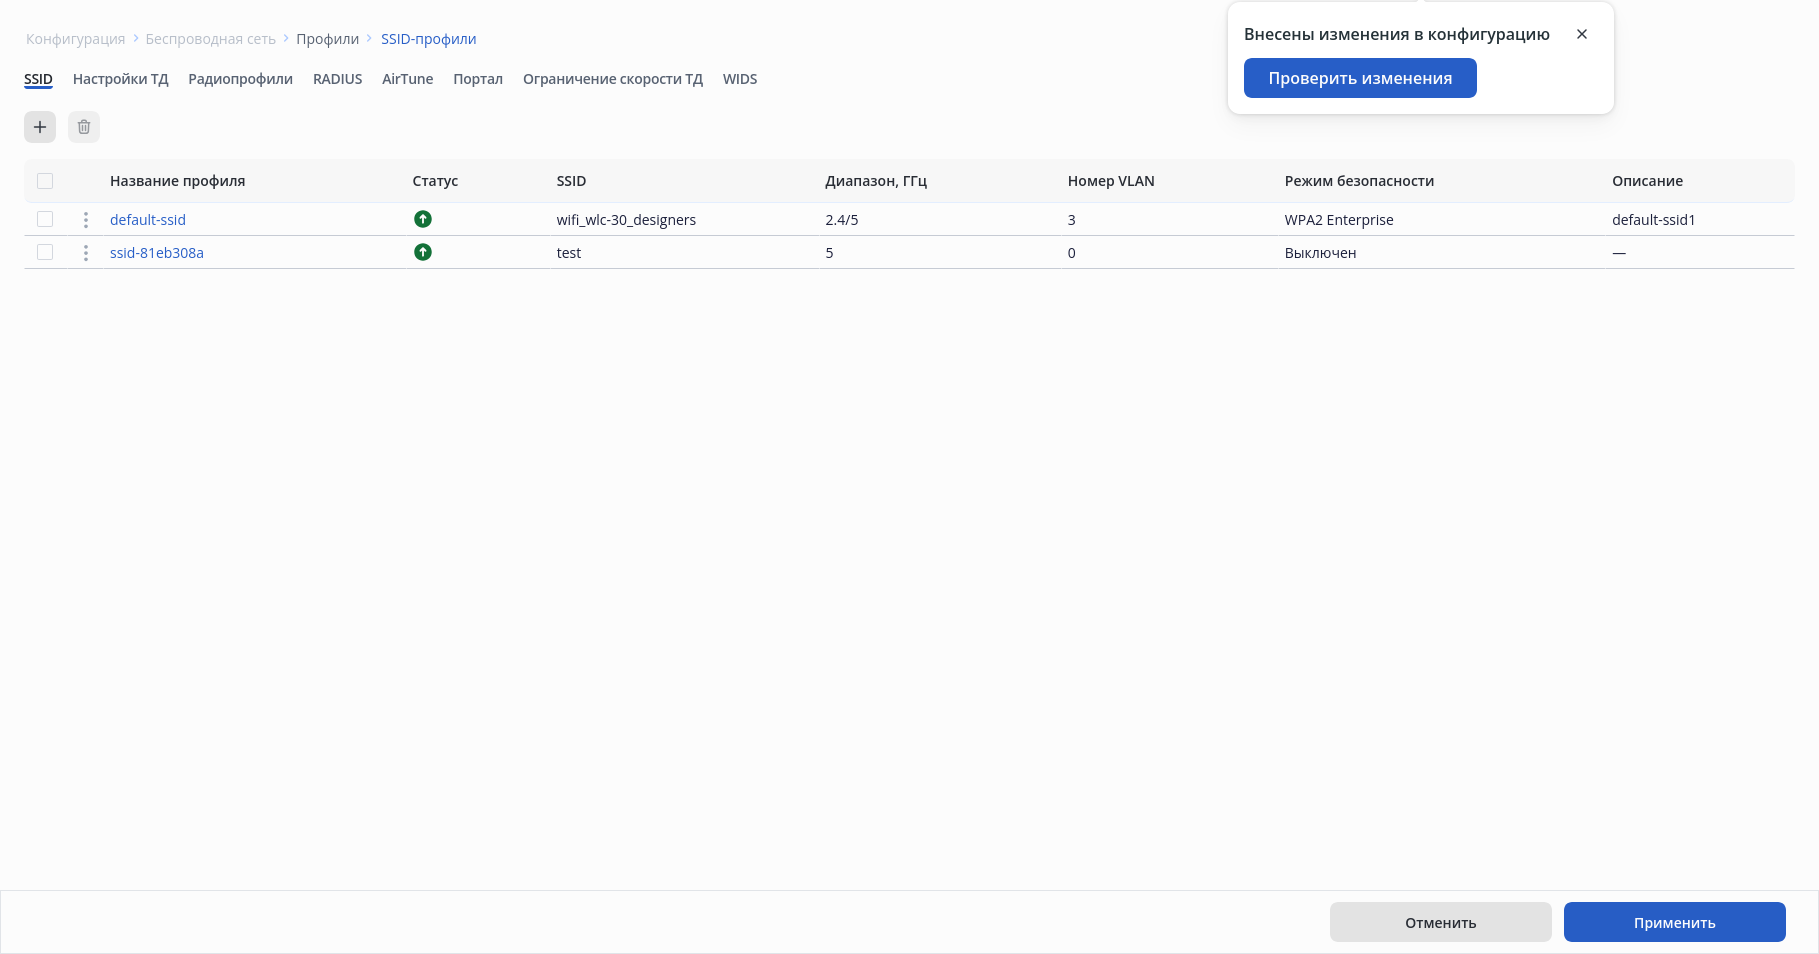Open three-dot menu for ssid-81eb308a row
The height and width of the screenshot is (954, 1819).
click(86, 253)
